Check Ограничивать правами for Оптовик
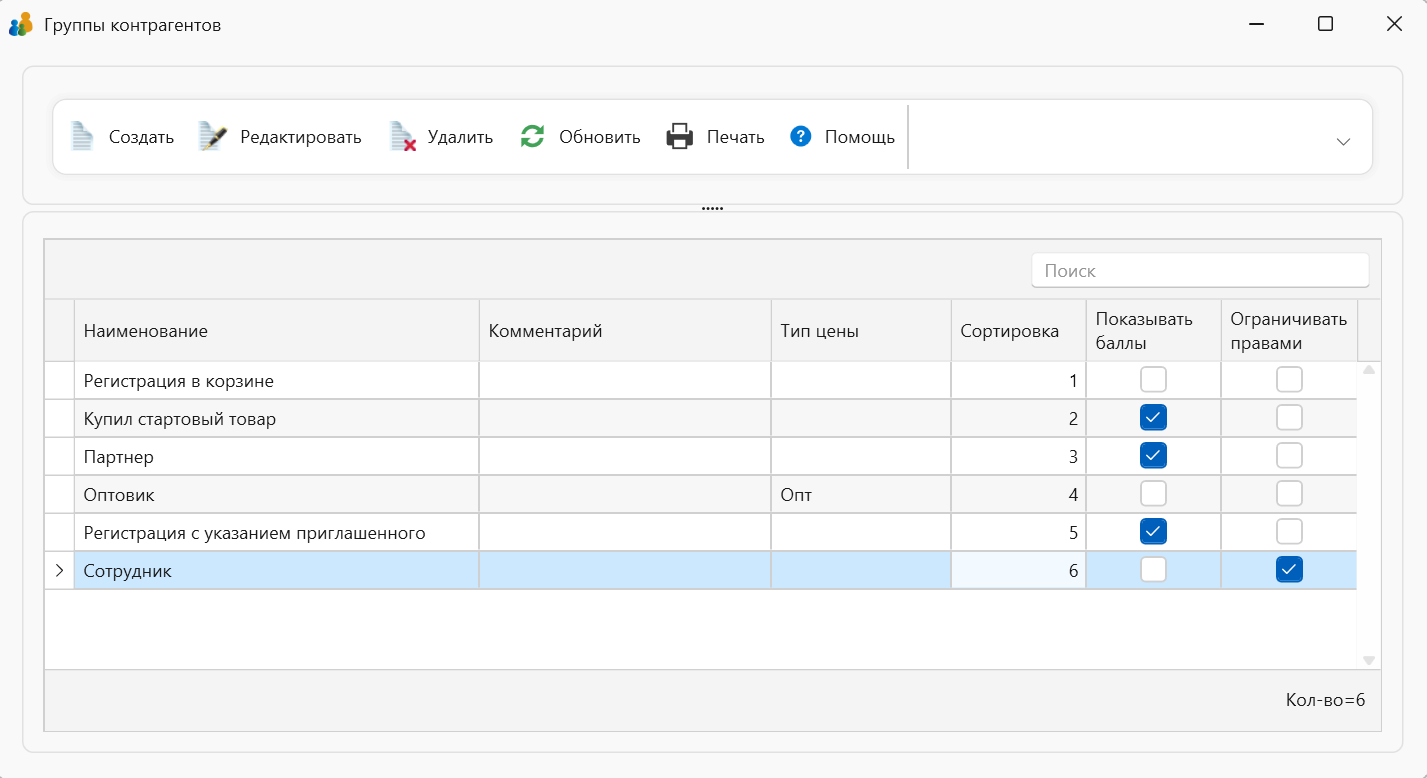1427x778 pixels. coord(1290,494)
